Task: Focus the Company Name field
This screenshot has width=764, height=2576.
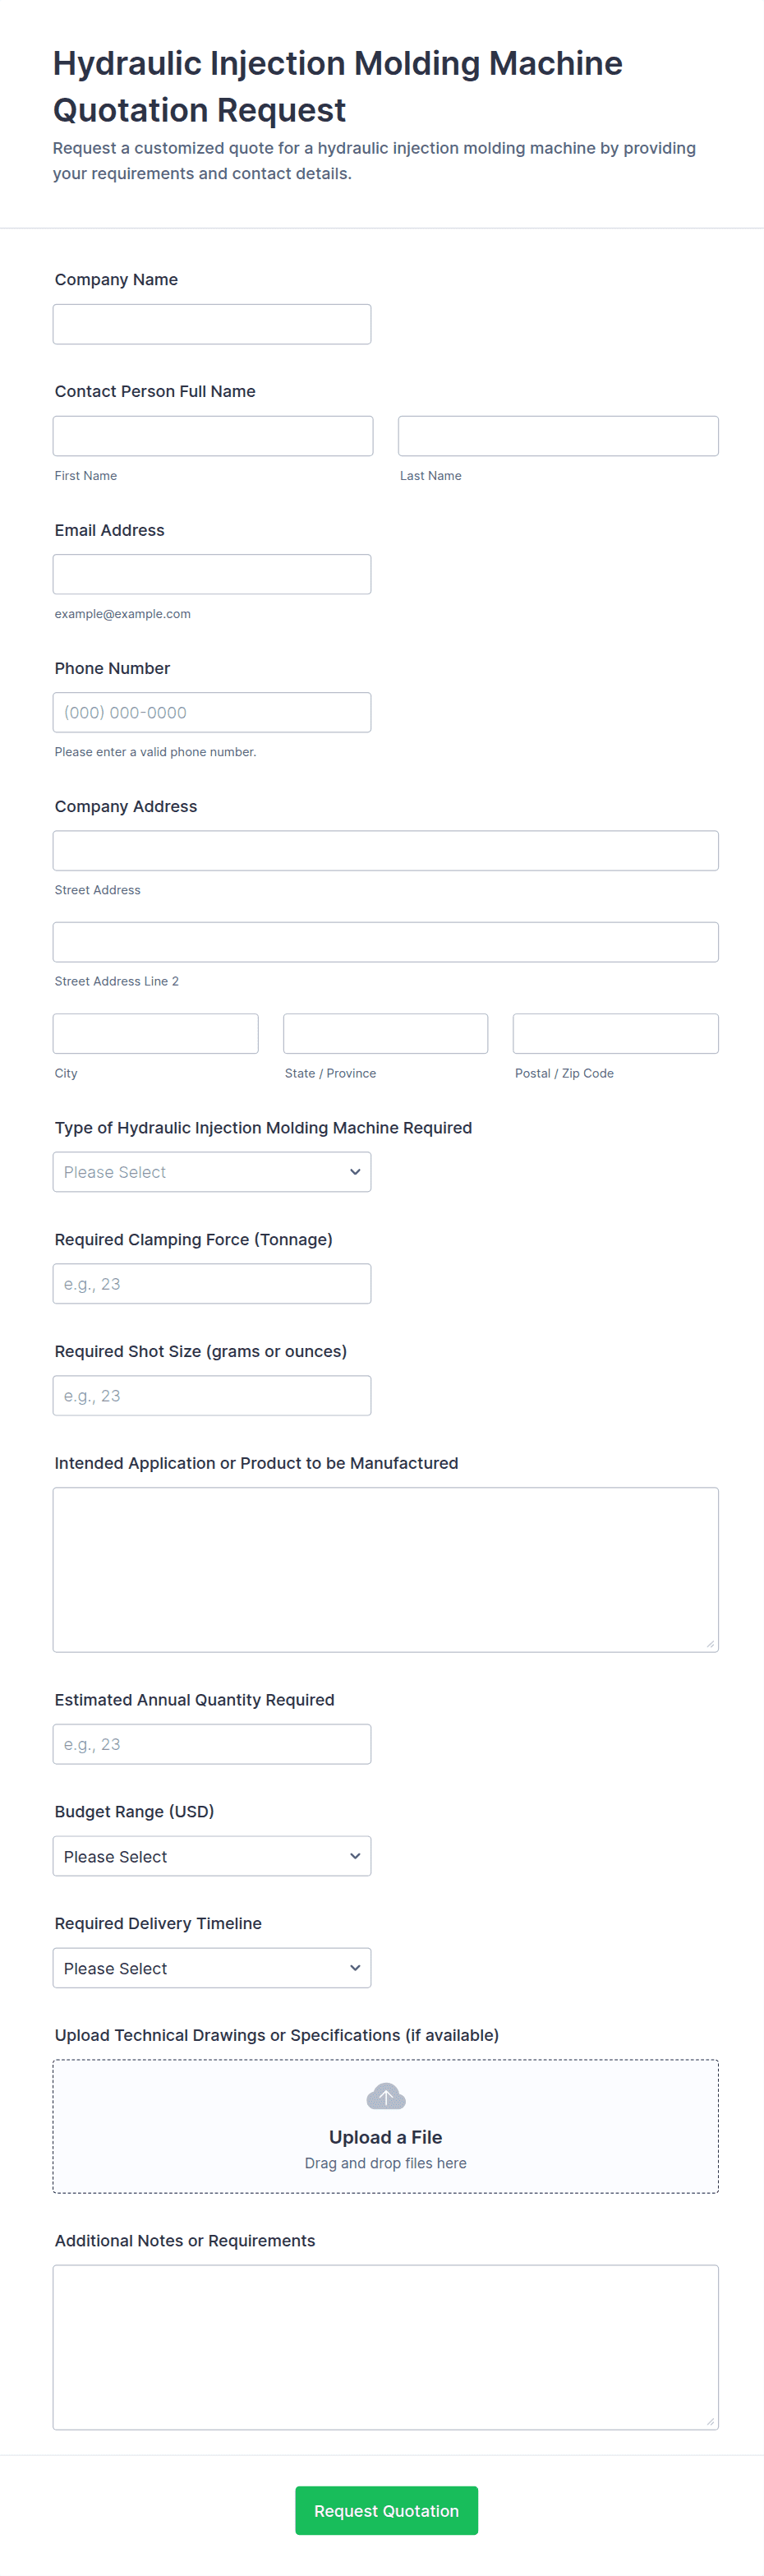Action: [x=211, y=324]
